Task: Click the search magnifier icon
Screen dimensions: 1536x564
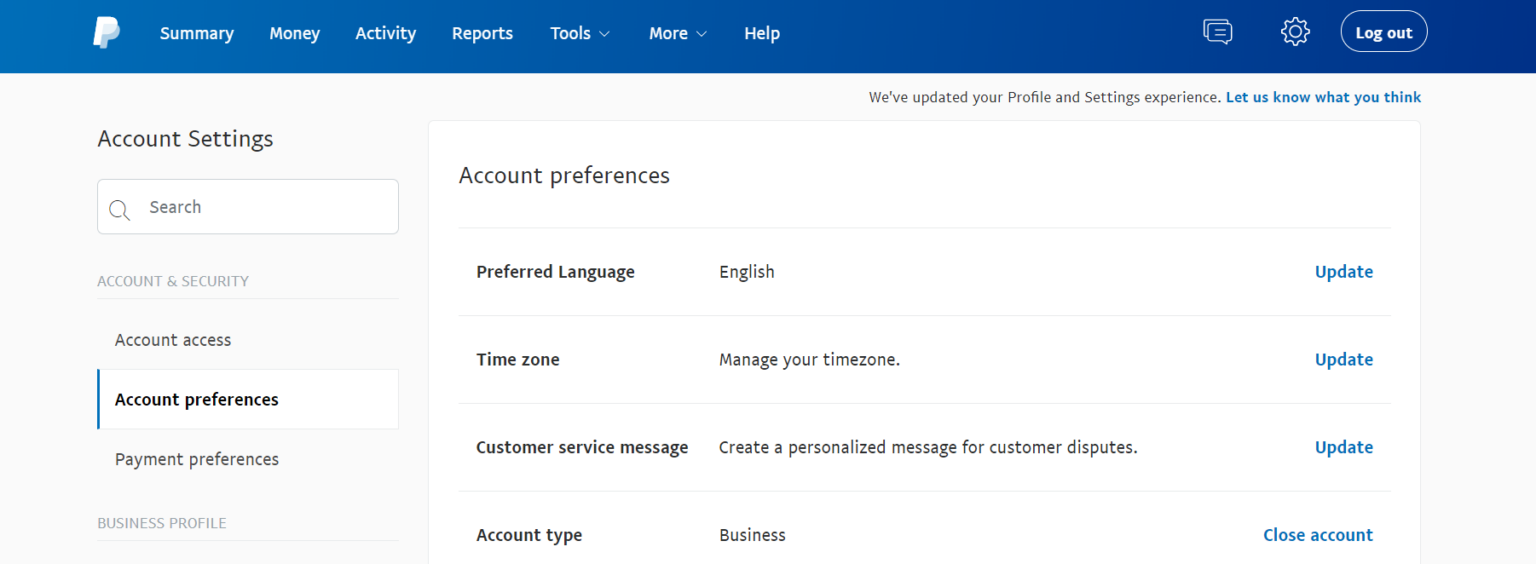Action: point(120,209)
